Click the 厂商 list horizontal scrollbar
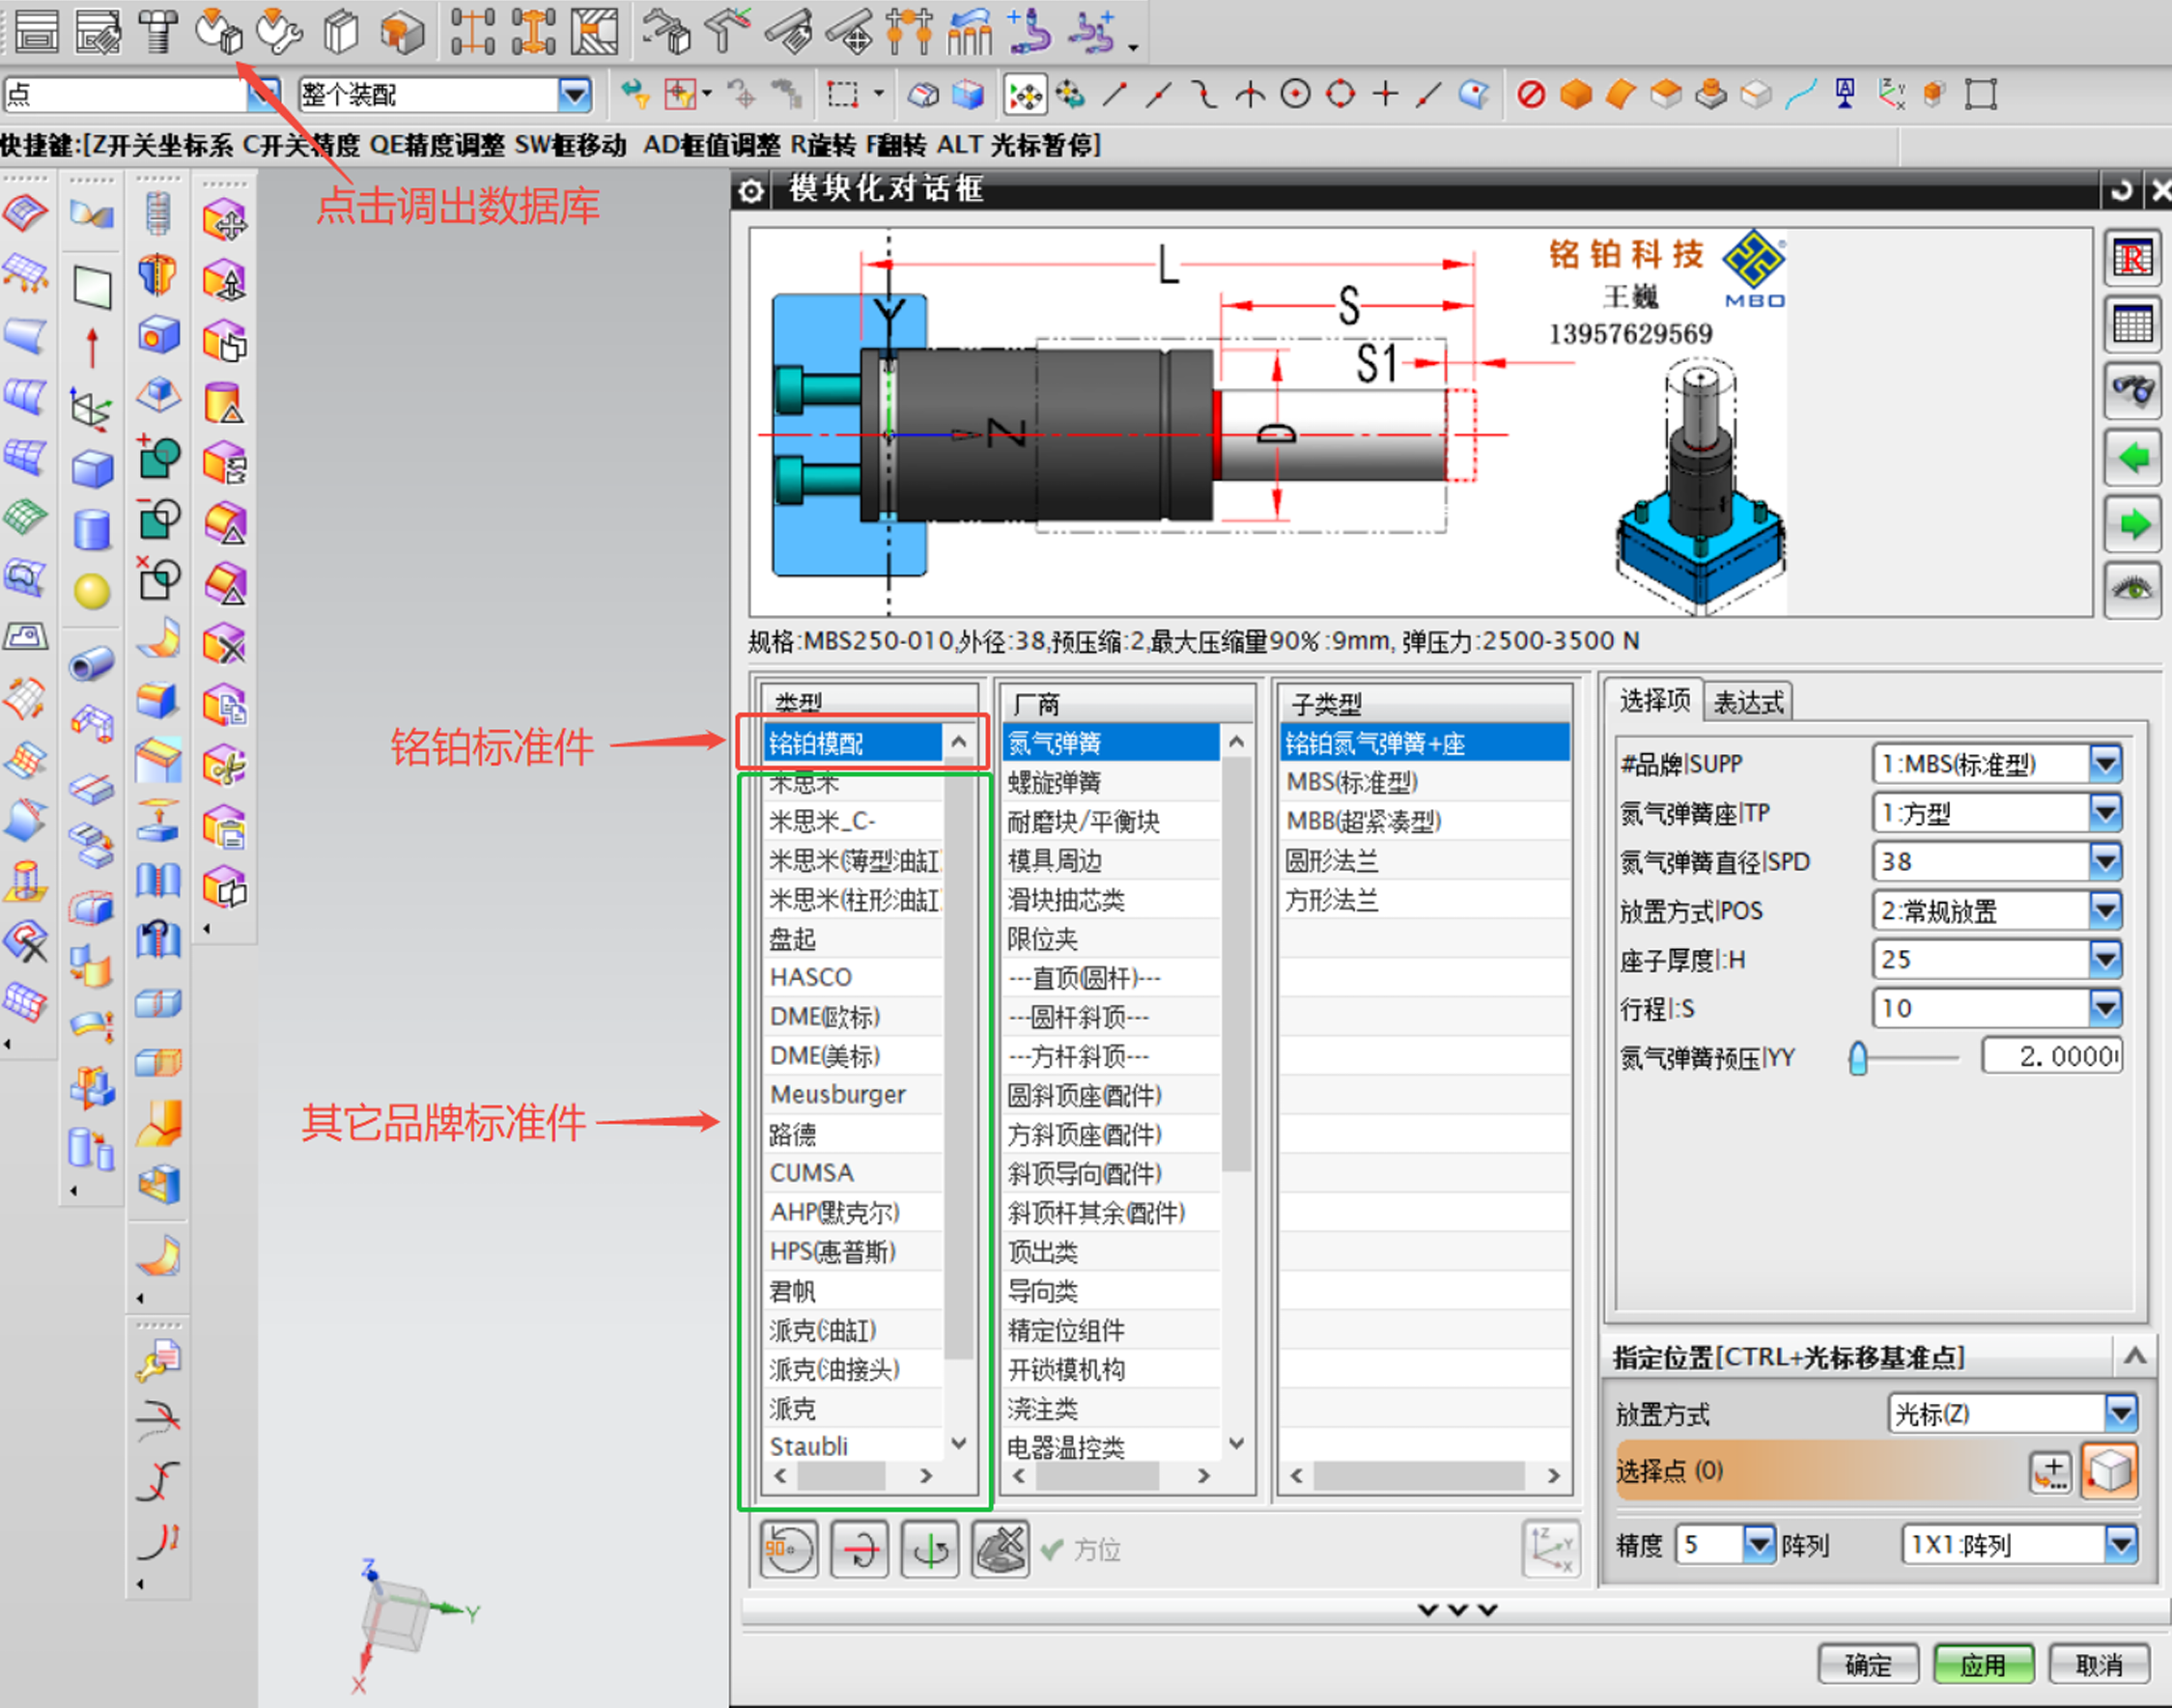The image size is (2172, 1708). 1110,1476
